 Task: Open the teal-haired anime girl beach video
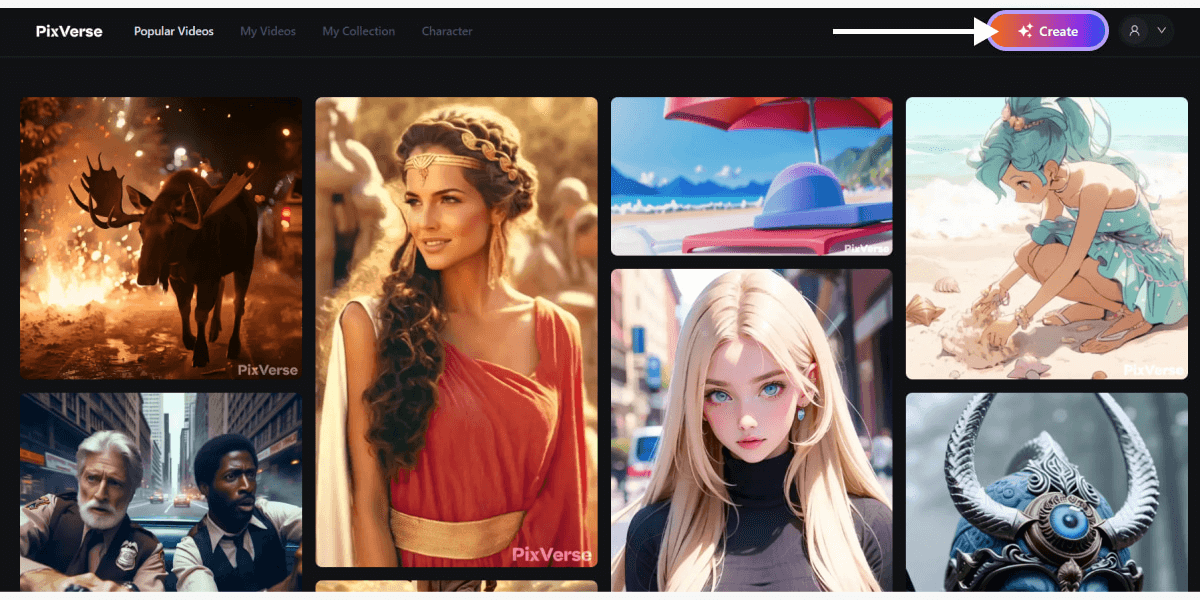tap(1047, 238)
